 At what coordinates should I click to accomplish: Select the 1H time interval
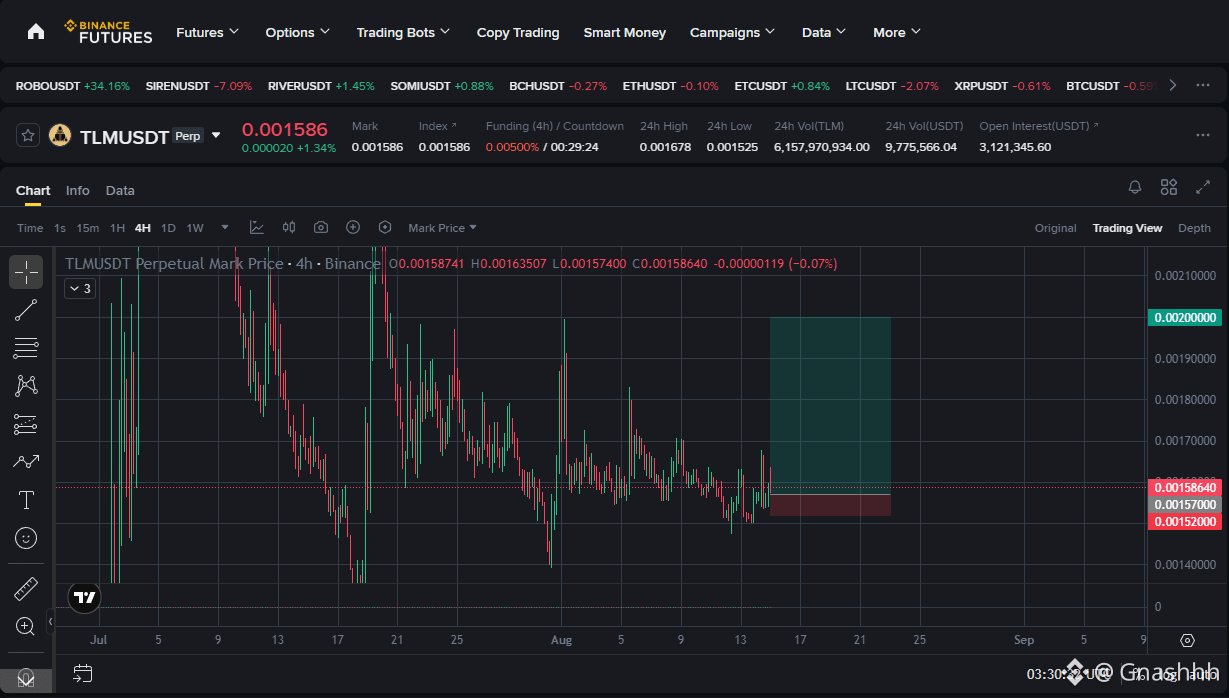coord(118,227)
